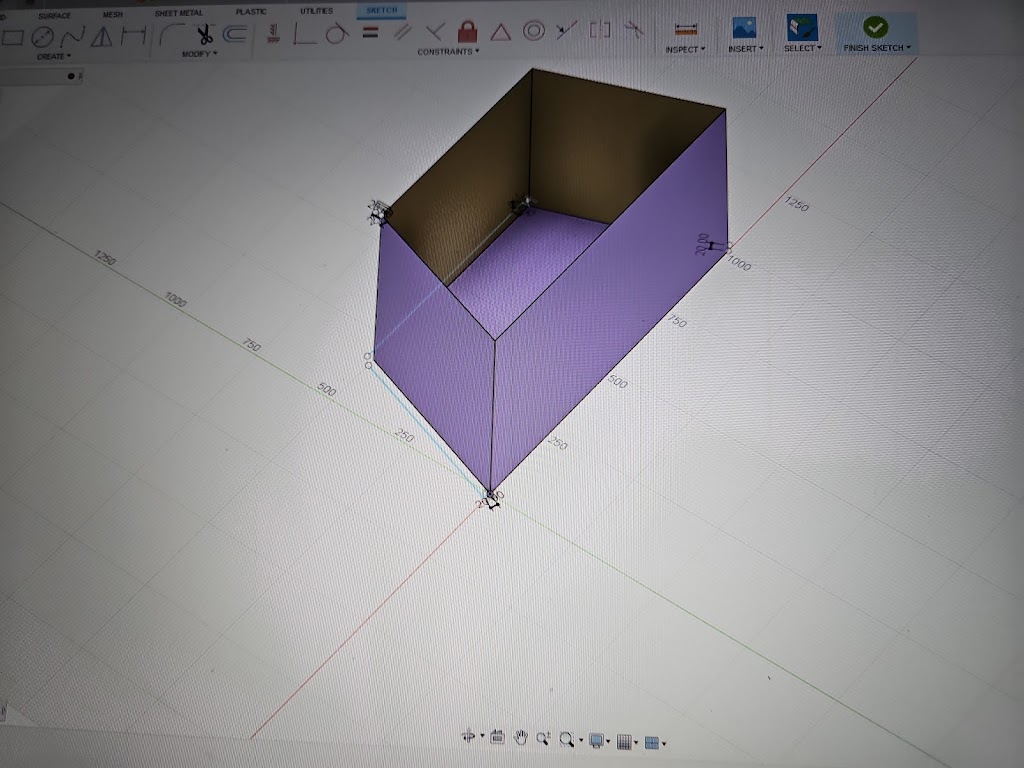Expand the INSPECT dropdown menu
1024x768 pixels.
tap(685, 49)
